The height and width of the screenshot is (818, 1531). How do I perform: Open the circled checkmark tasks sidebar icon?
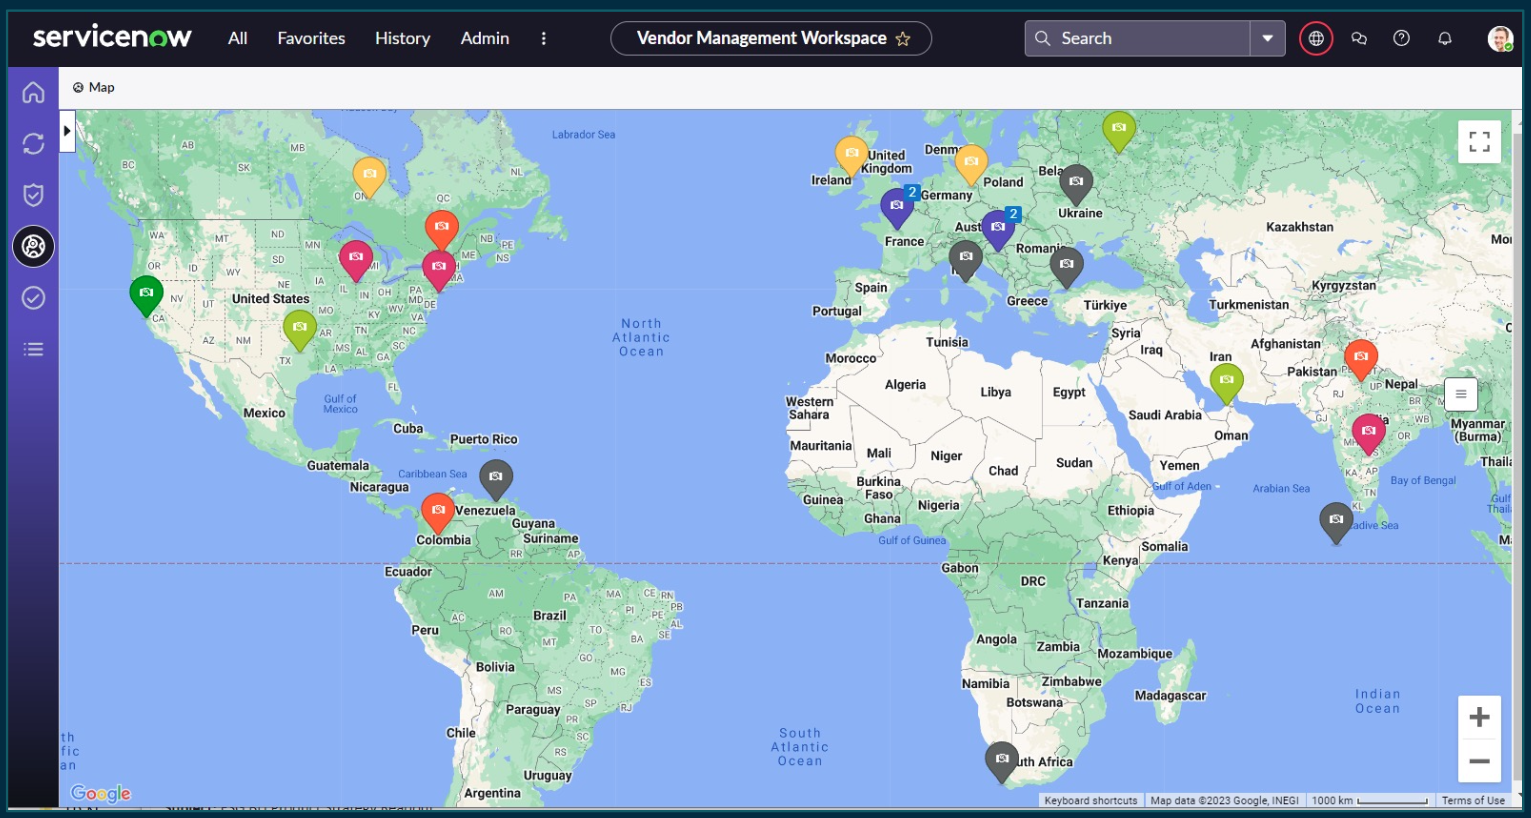33,298
